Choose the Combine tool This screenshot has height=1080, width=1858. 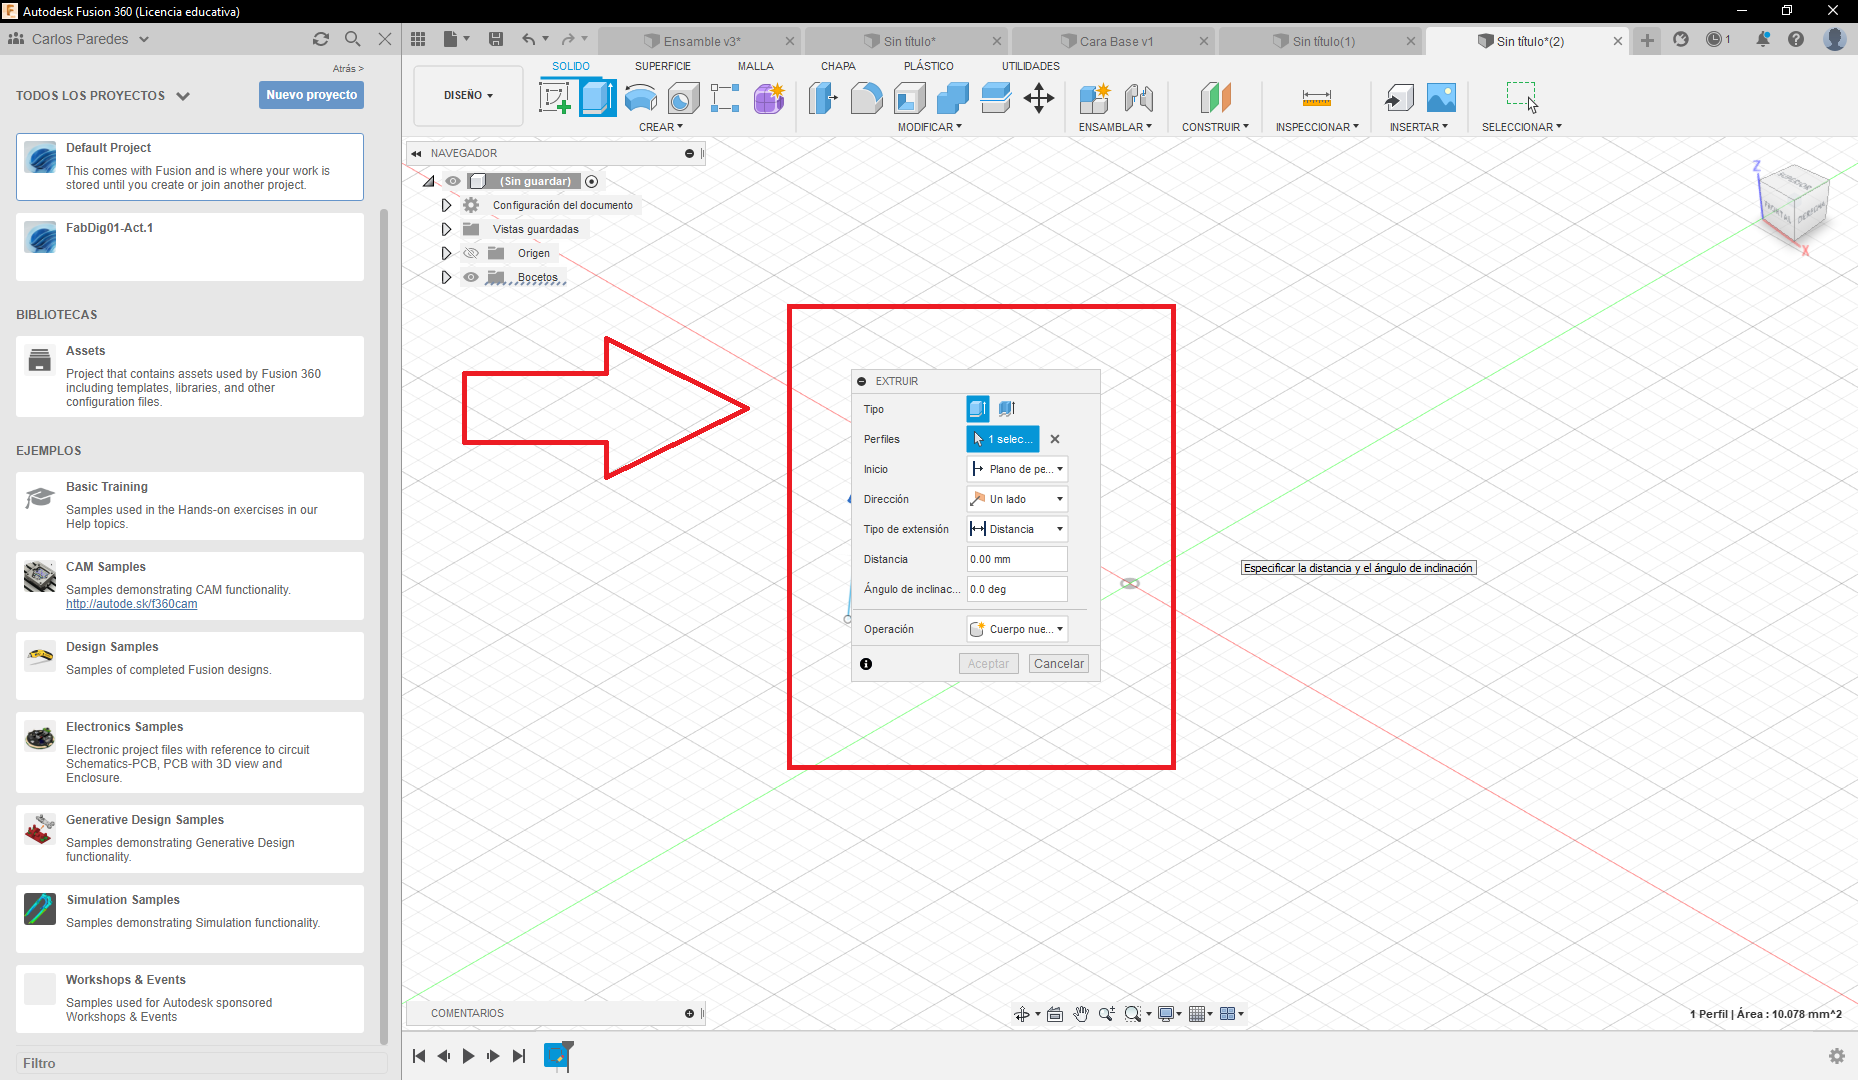point(953,98)
